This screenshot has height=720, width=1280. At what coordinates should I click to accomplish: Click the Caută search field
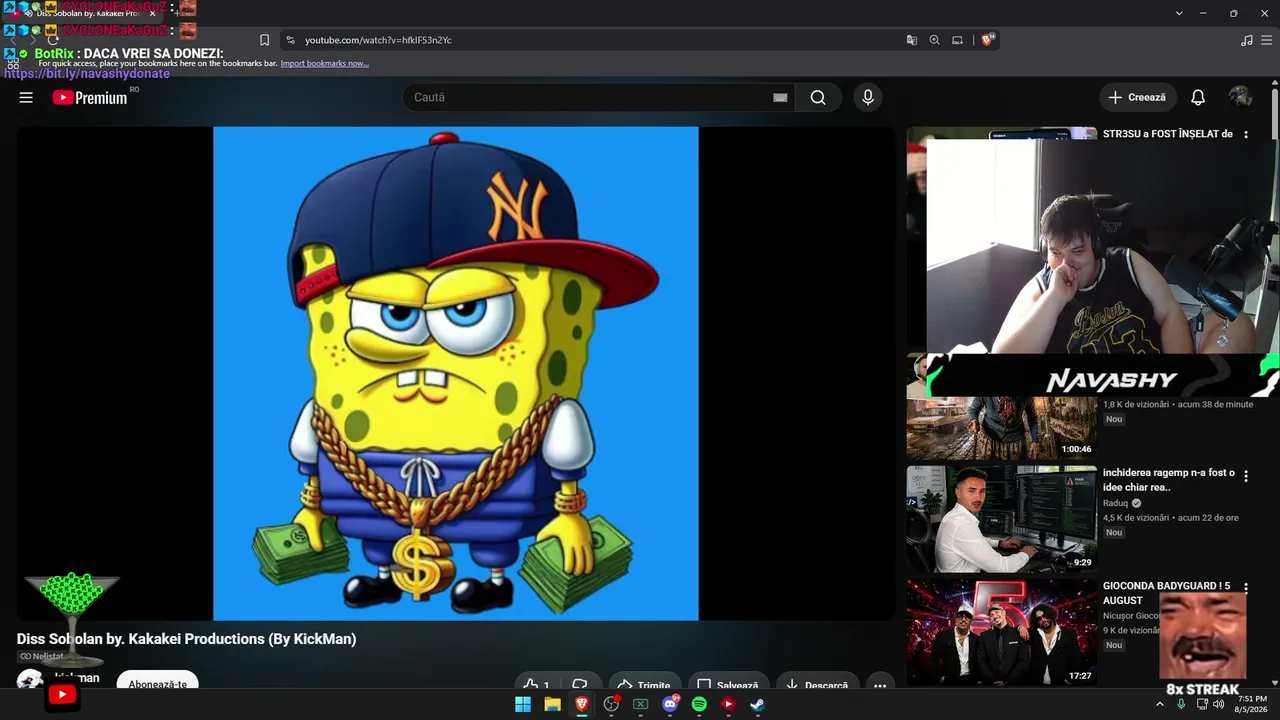click(590, 97)
